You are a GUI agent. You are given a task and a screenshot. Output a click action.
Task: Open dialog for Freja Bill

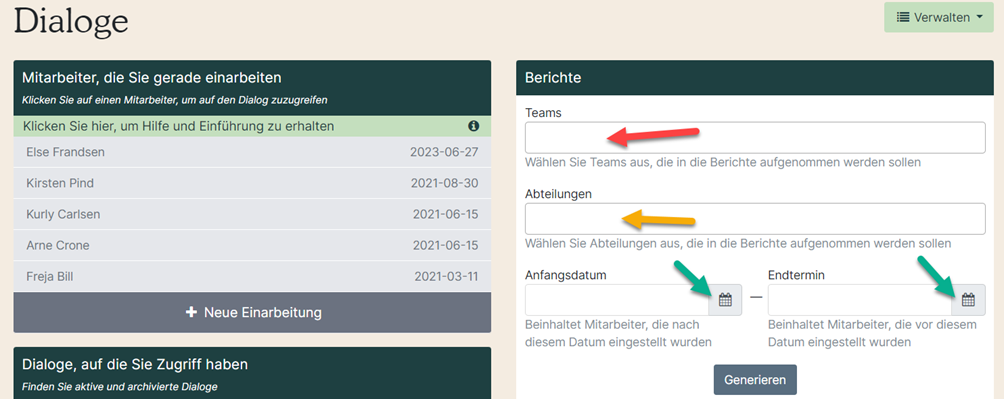click(252, 277)
